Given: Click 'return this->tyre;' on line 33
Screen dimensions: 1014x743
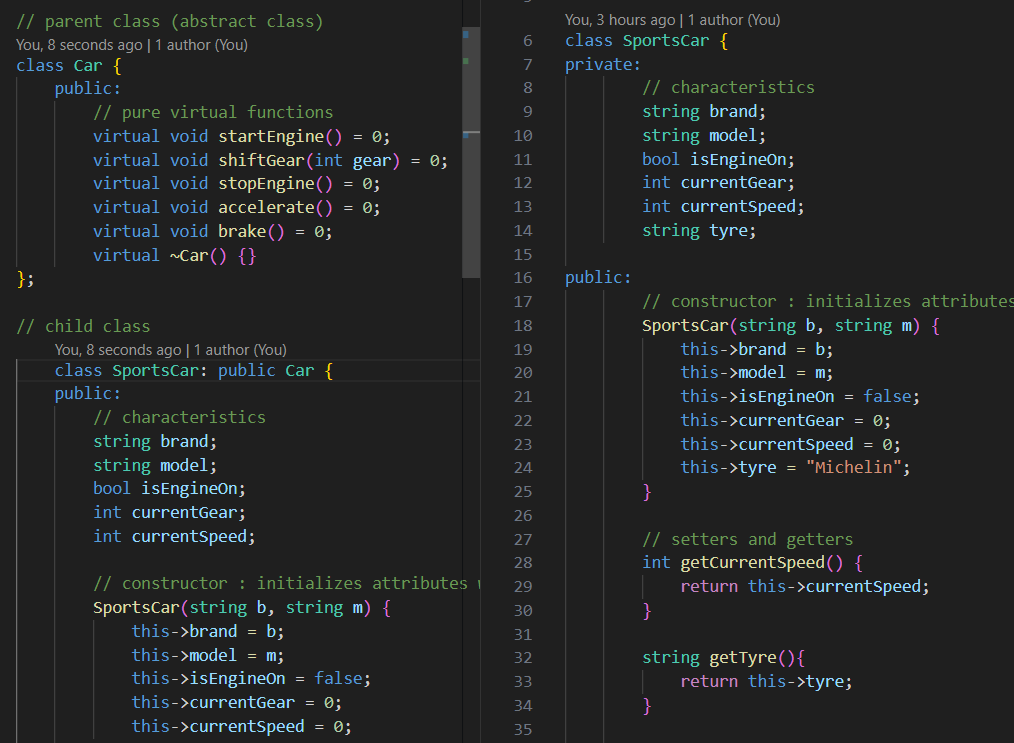Looking at the screenshot, I should (766, 682).
